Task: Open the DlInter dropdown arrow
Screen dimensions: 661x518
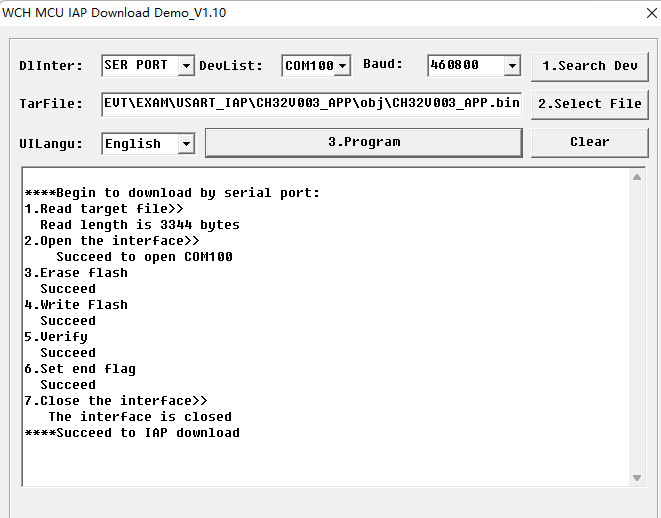Action: [x=186, y=66]
